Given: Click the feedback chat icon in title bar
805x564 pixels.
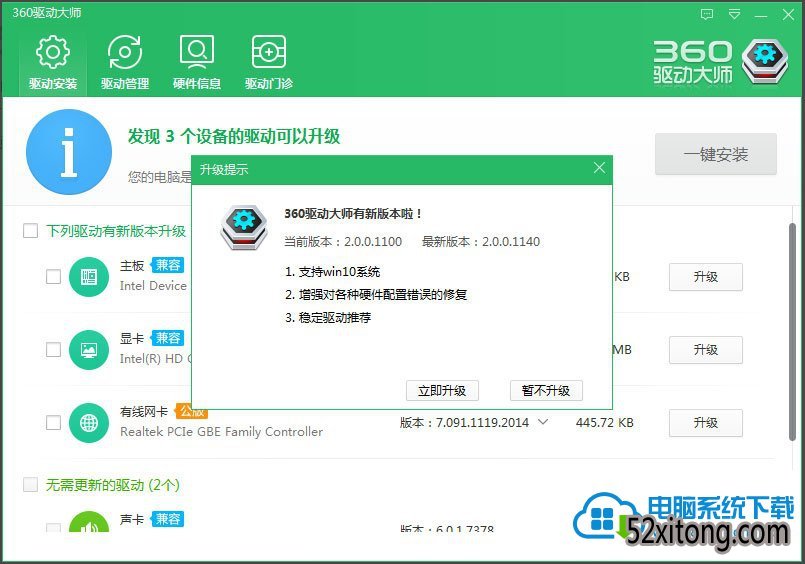Looking at the screenshot, I should tap(707, 14).
